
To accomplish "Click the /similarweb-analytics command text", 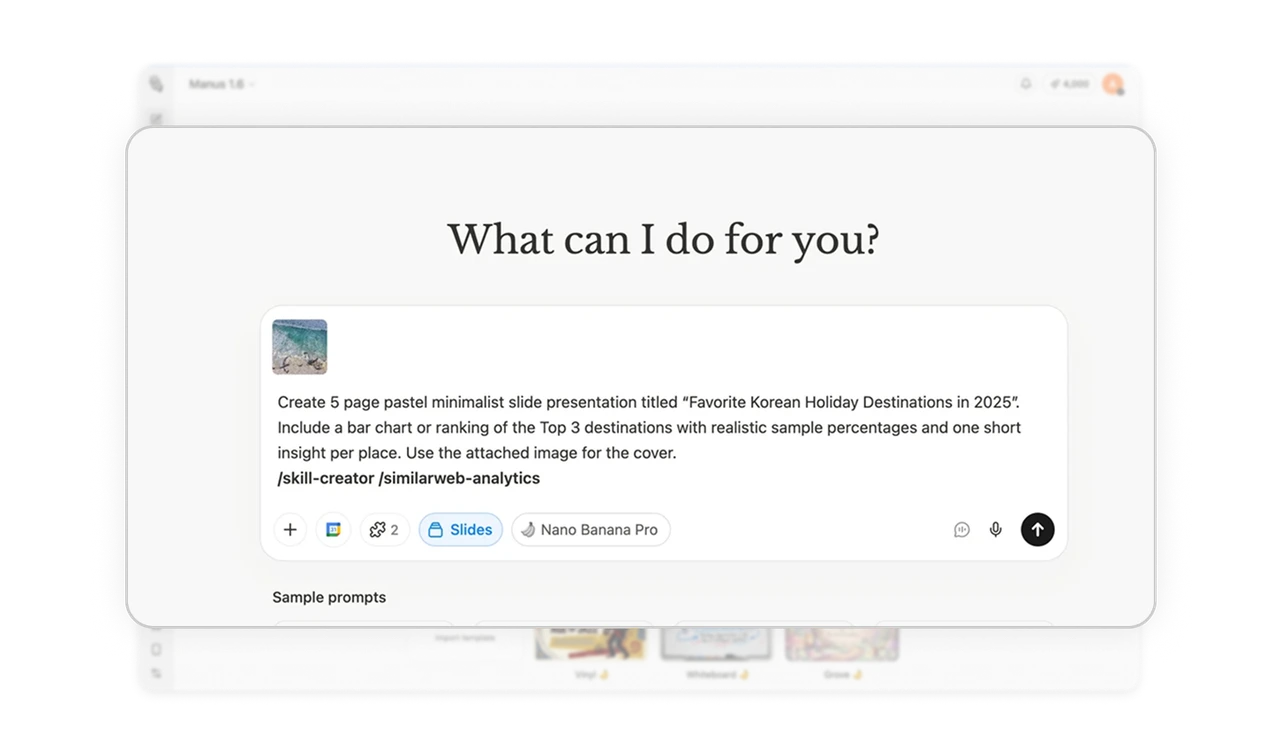I will 459,478.
